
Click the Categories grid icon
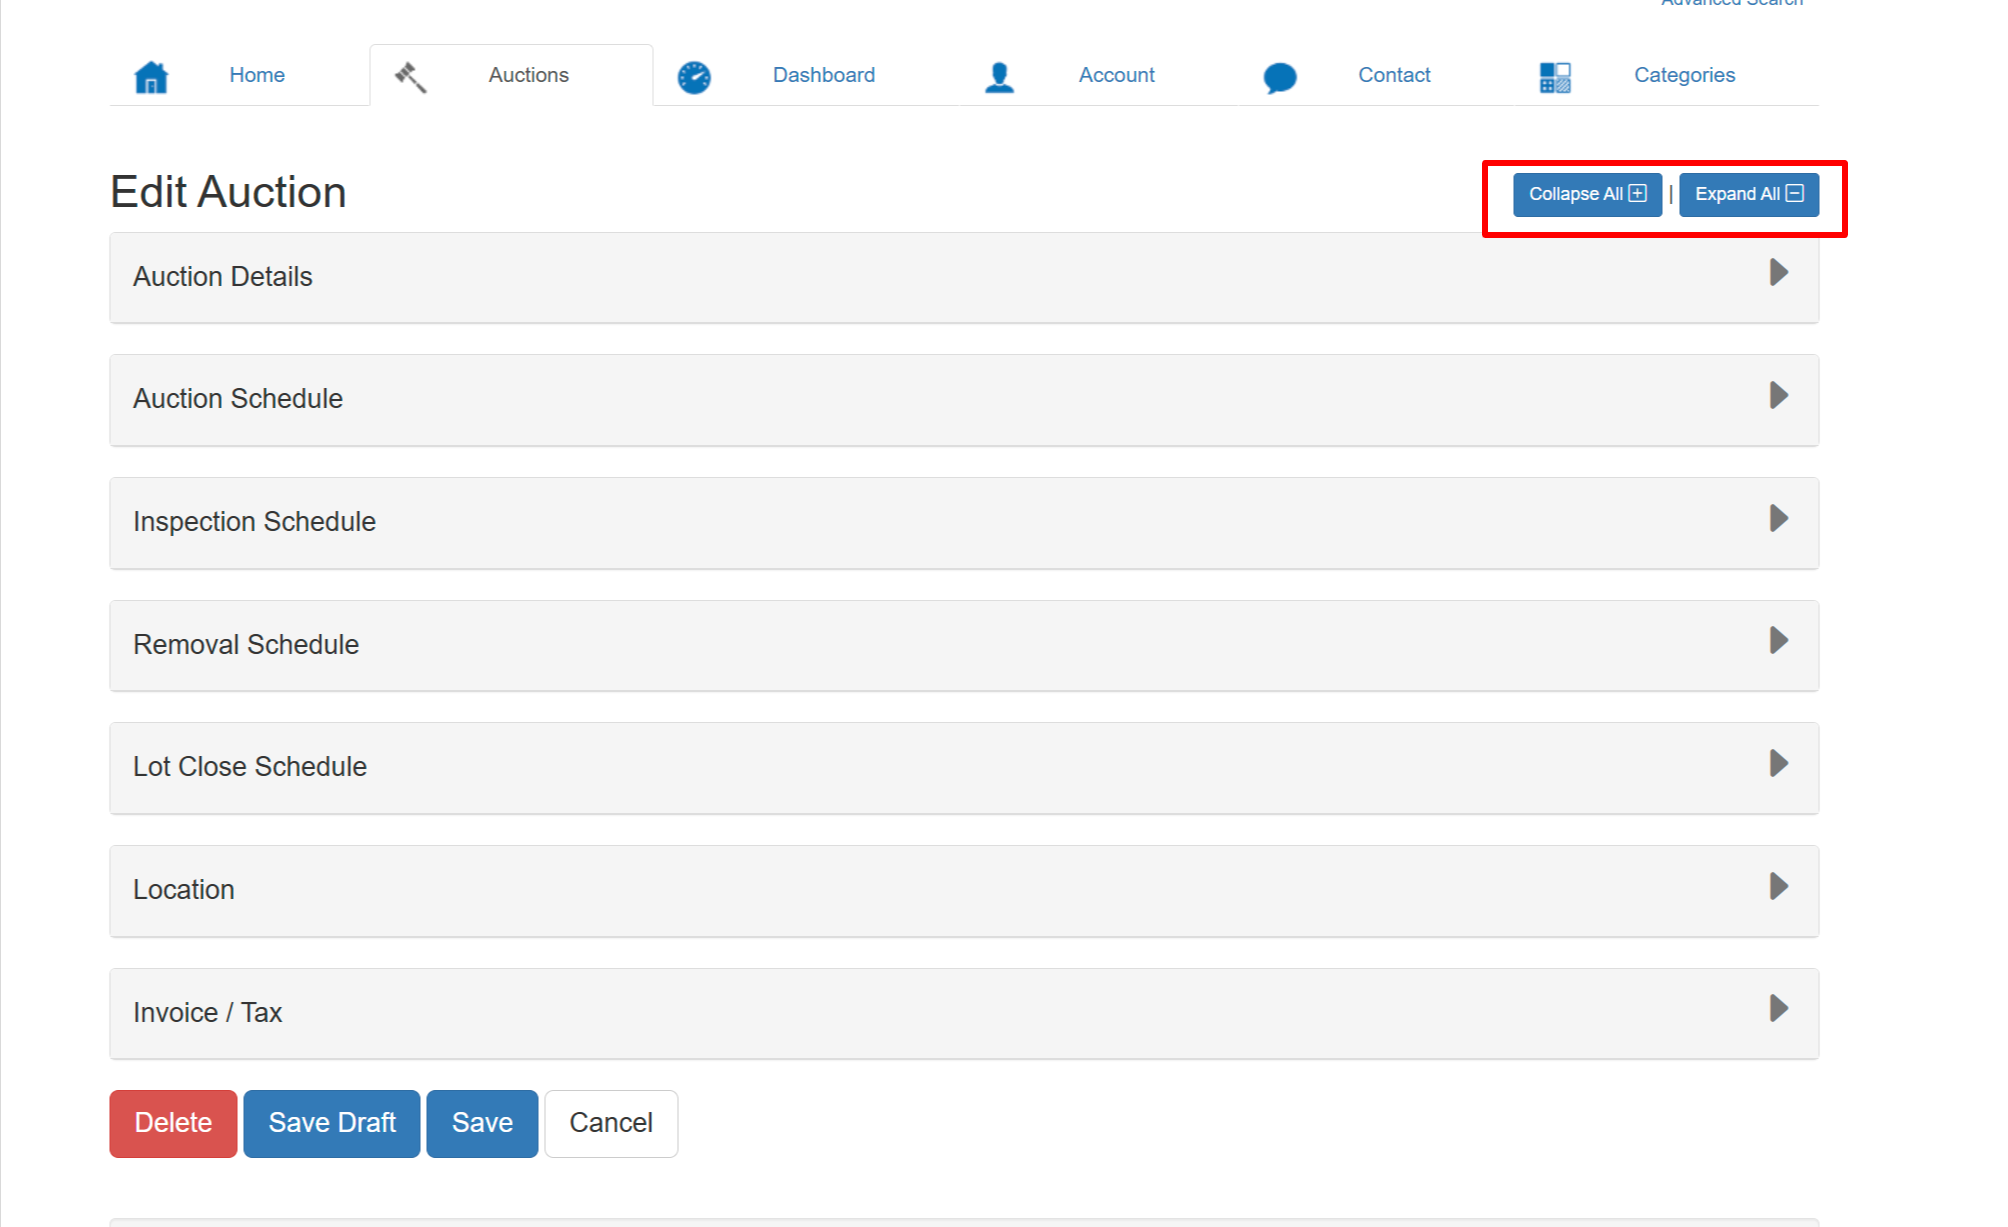[x=1555, y=77]
